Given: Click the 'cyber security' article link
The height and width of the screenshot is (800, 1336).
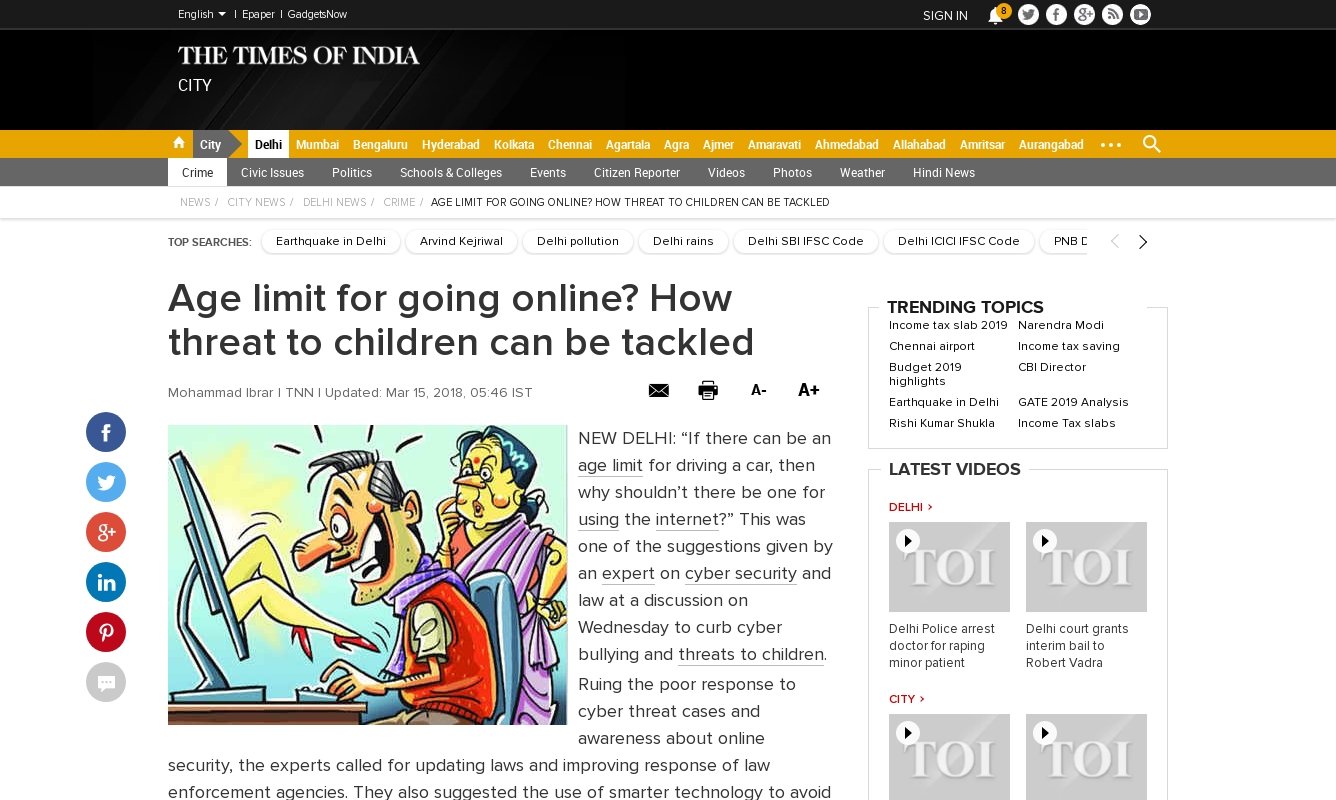Looking at the screenshot, I should [740, 574].
